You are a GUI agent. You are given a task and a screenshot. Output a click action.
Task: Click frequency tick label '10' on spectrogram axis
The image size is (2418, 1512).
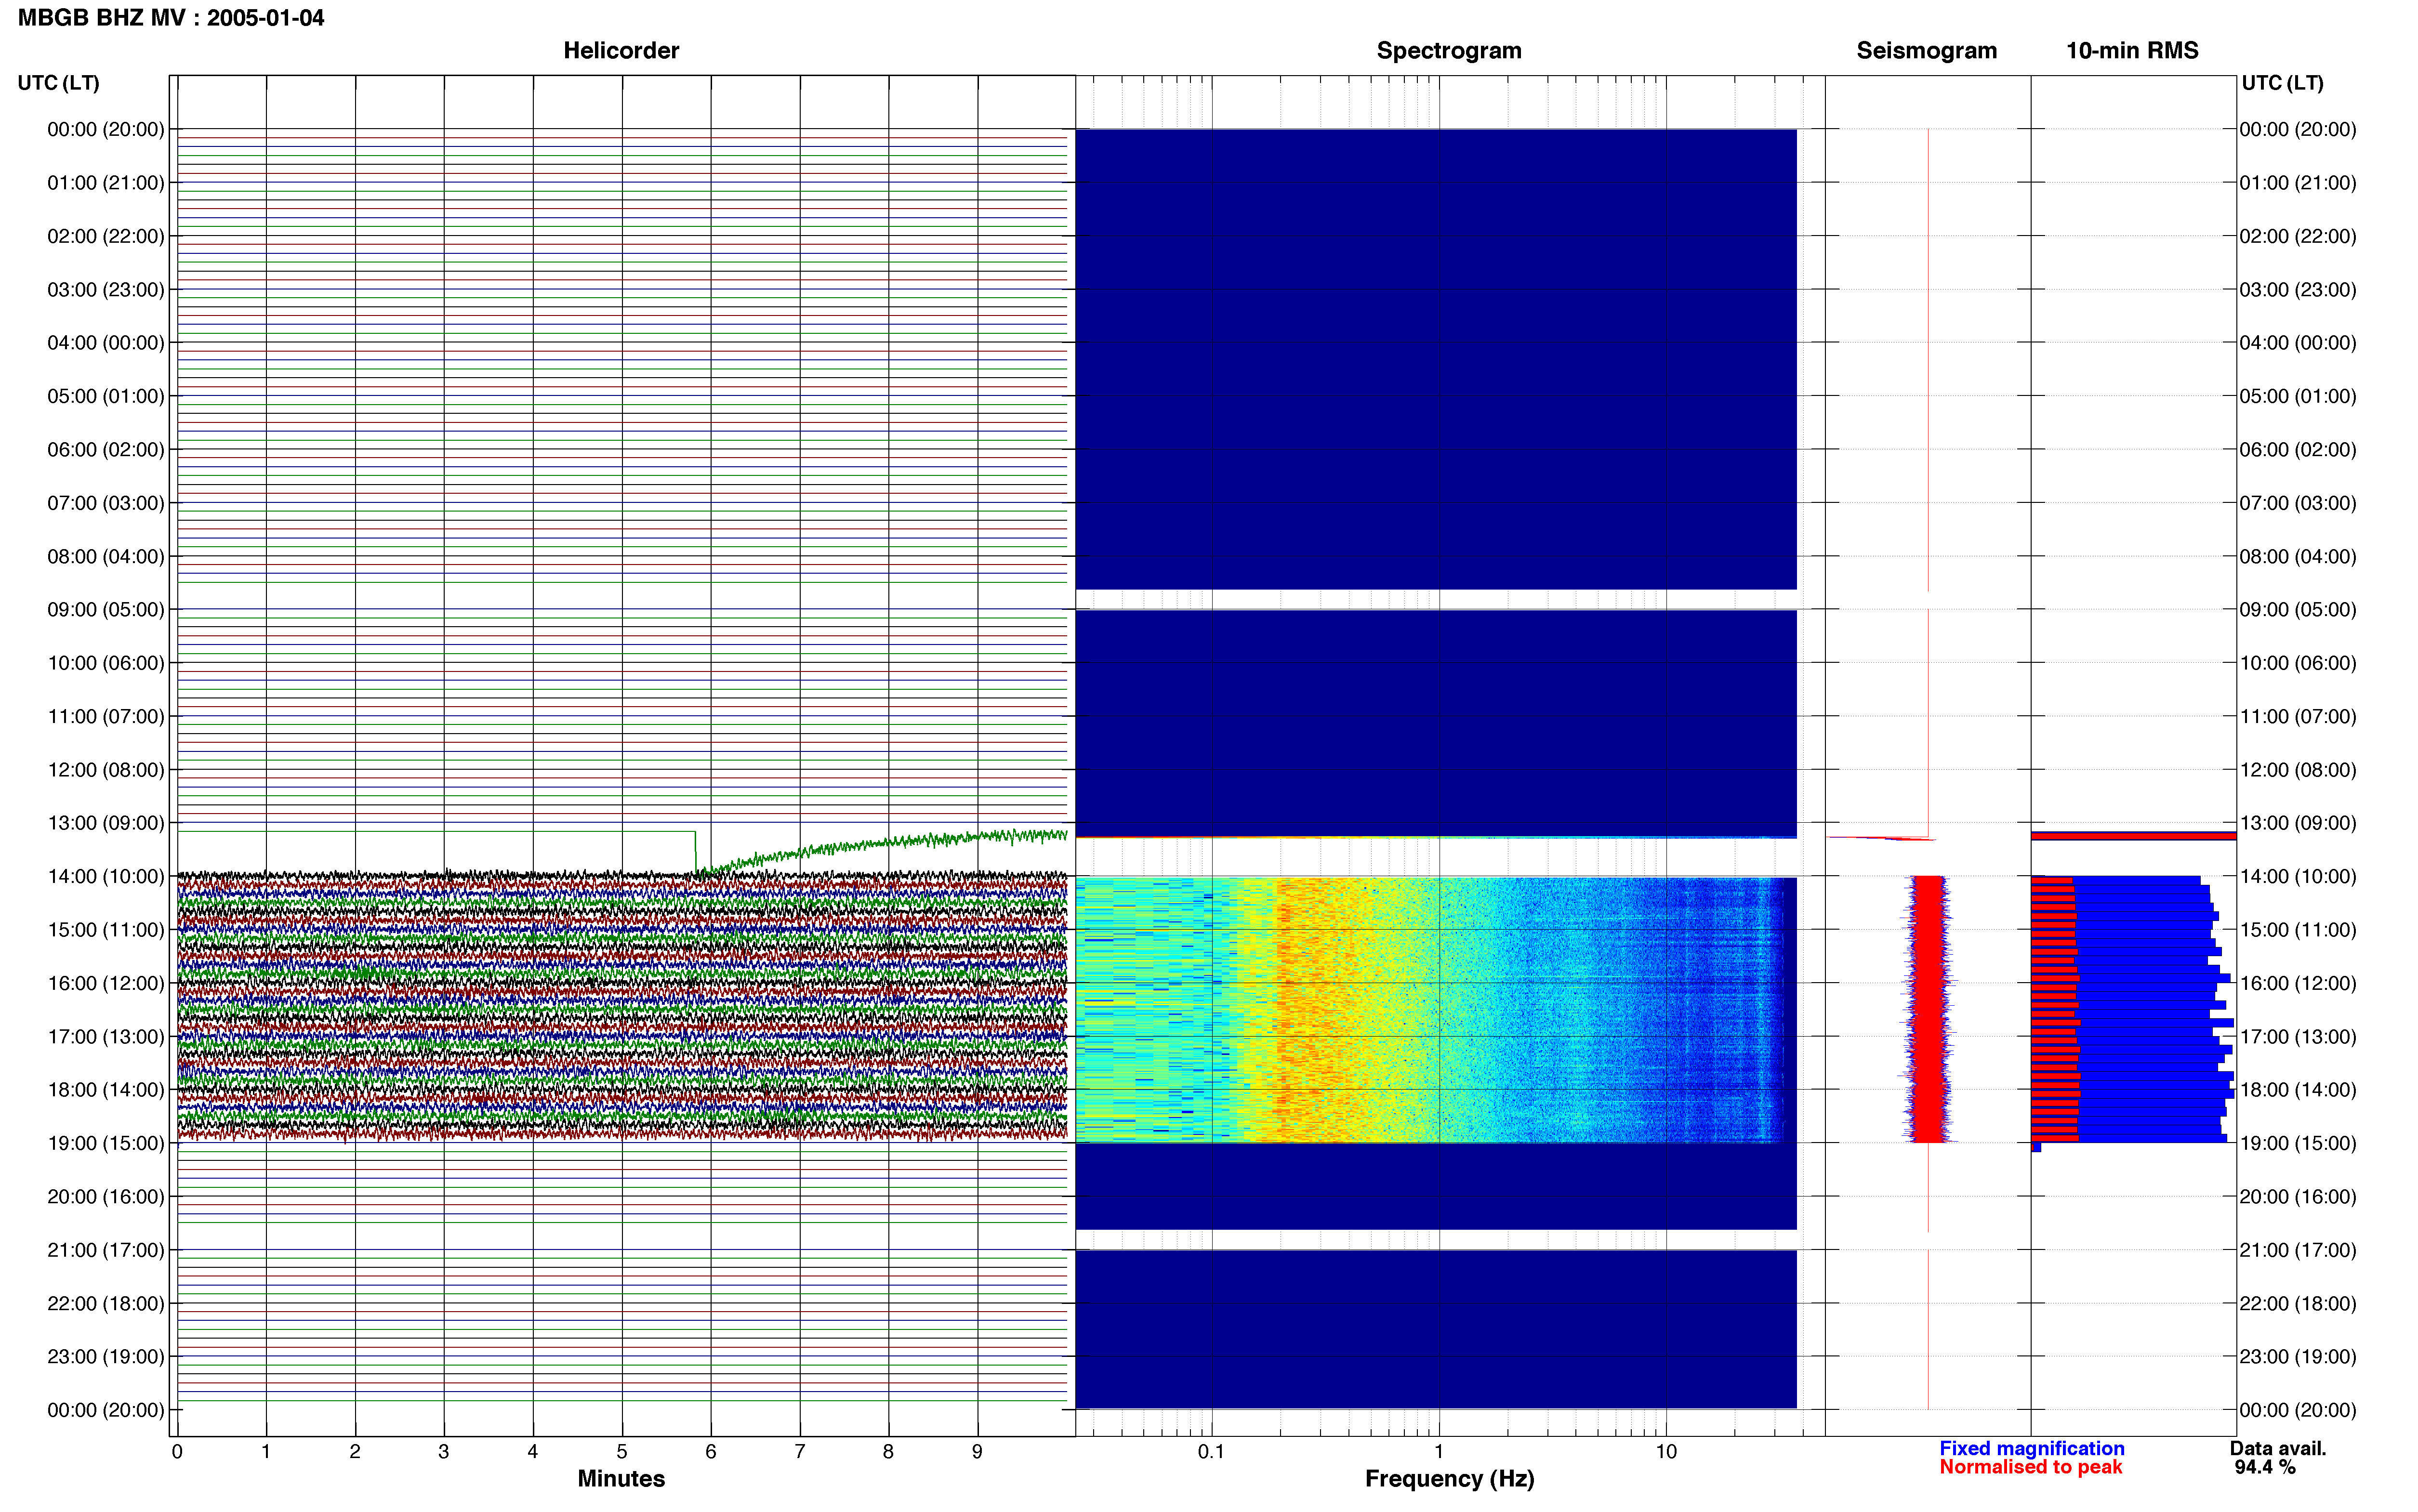(1666, 1451)
